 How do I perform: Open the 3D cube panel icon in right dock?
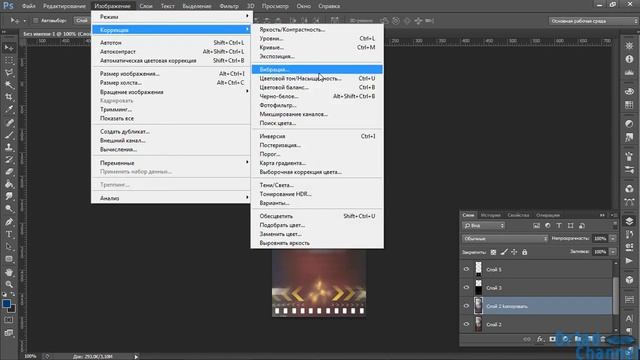pos(629,280)
